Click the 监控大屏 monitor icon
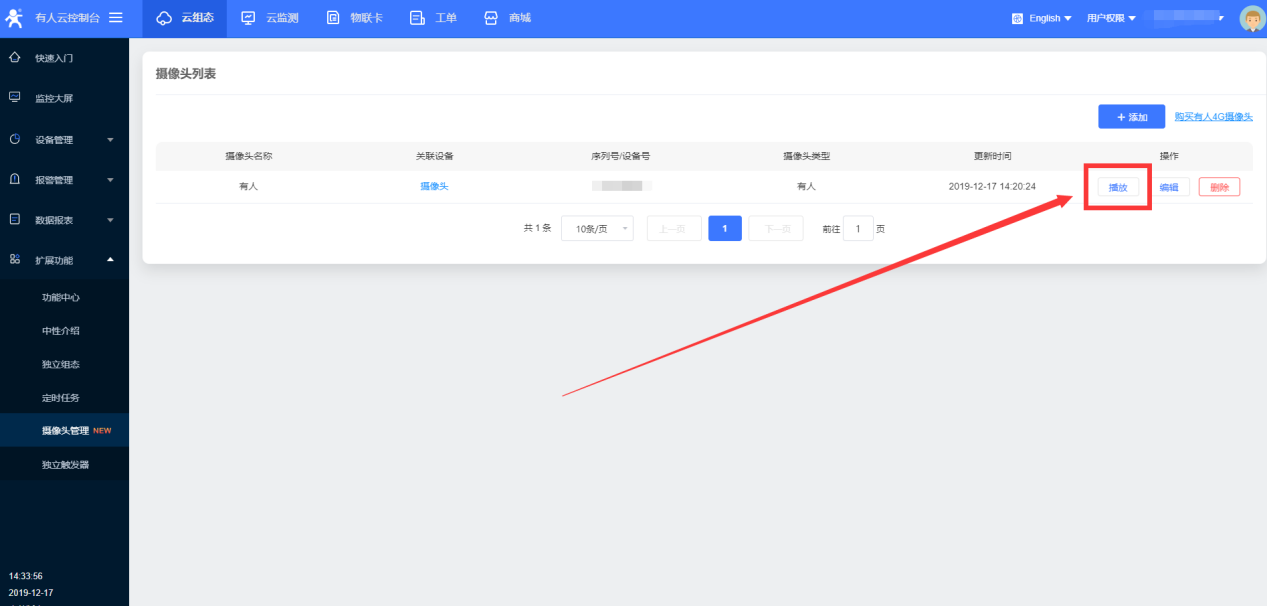This screenshot has height=606, width=1267. click(x=15, y=98)
